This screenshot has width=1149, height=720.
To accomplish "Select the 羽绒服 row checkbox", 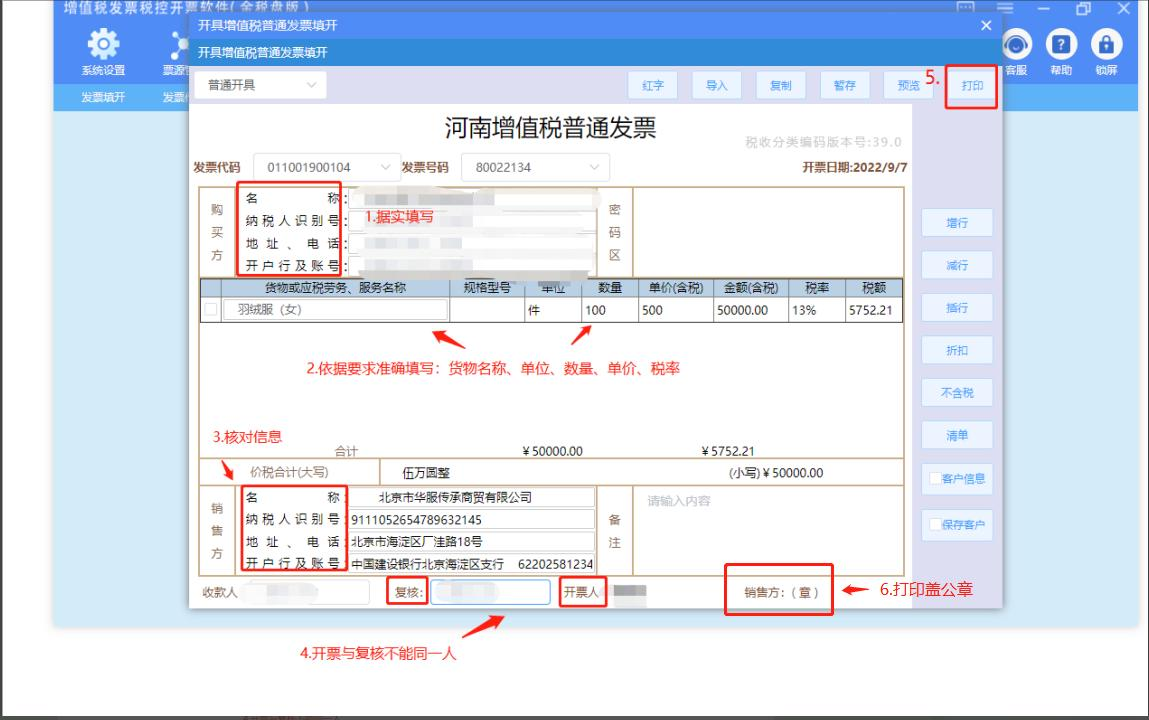I will 211,310.
